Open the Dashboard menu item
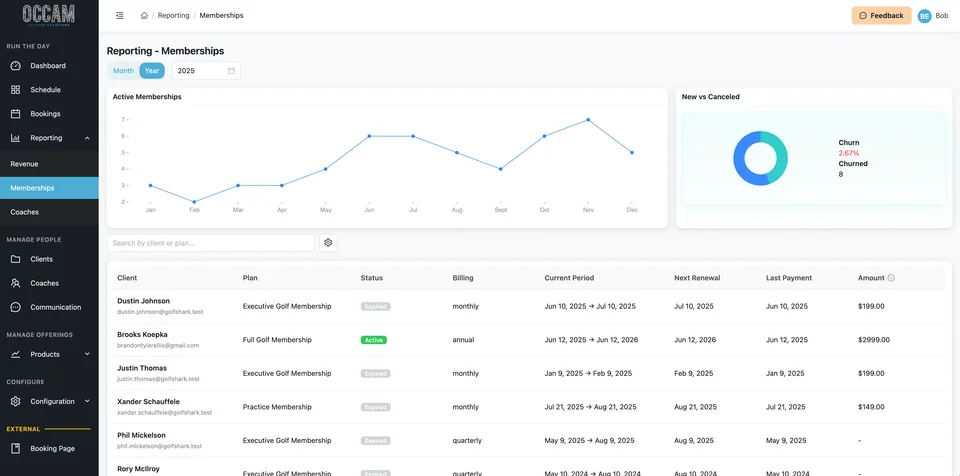 pos(49,66)
